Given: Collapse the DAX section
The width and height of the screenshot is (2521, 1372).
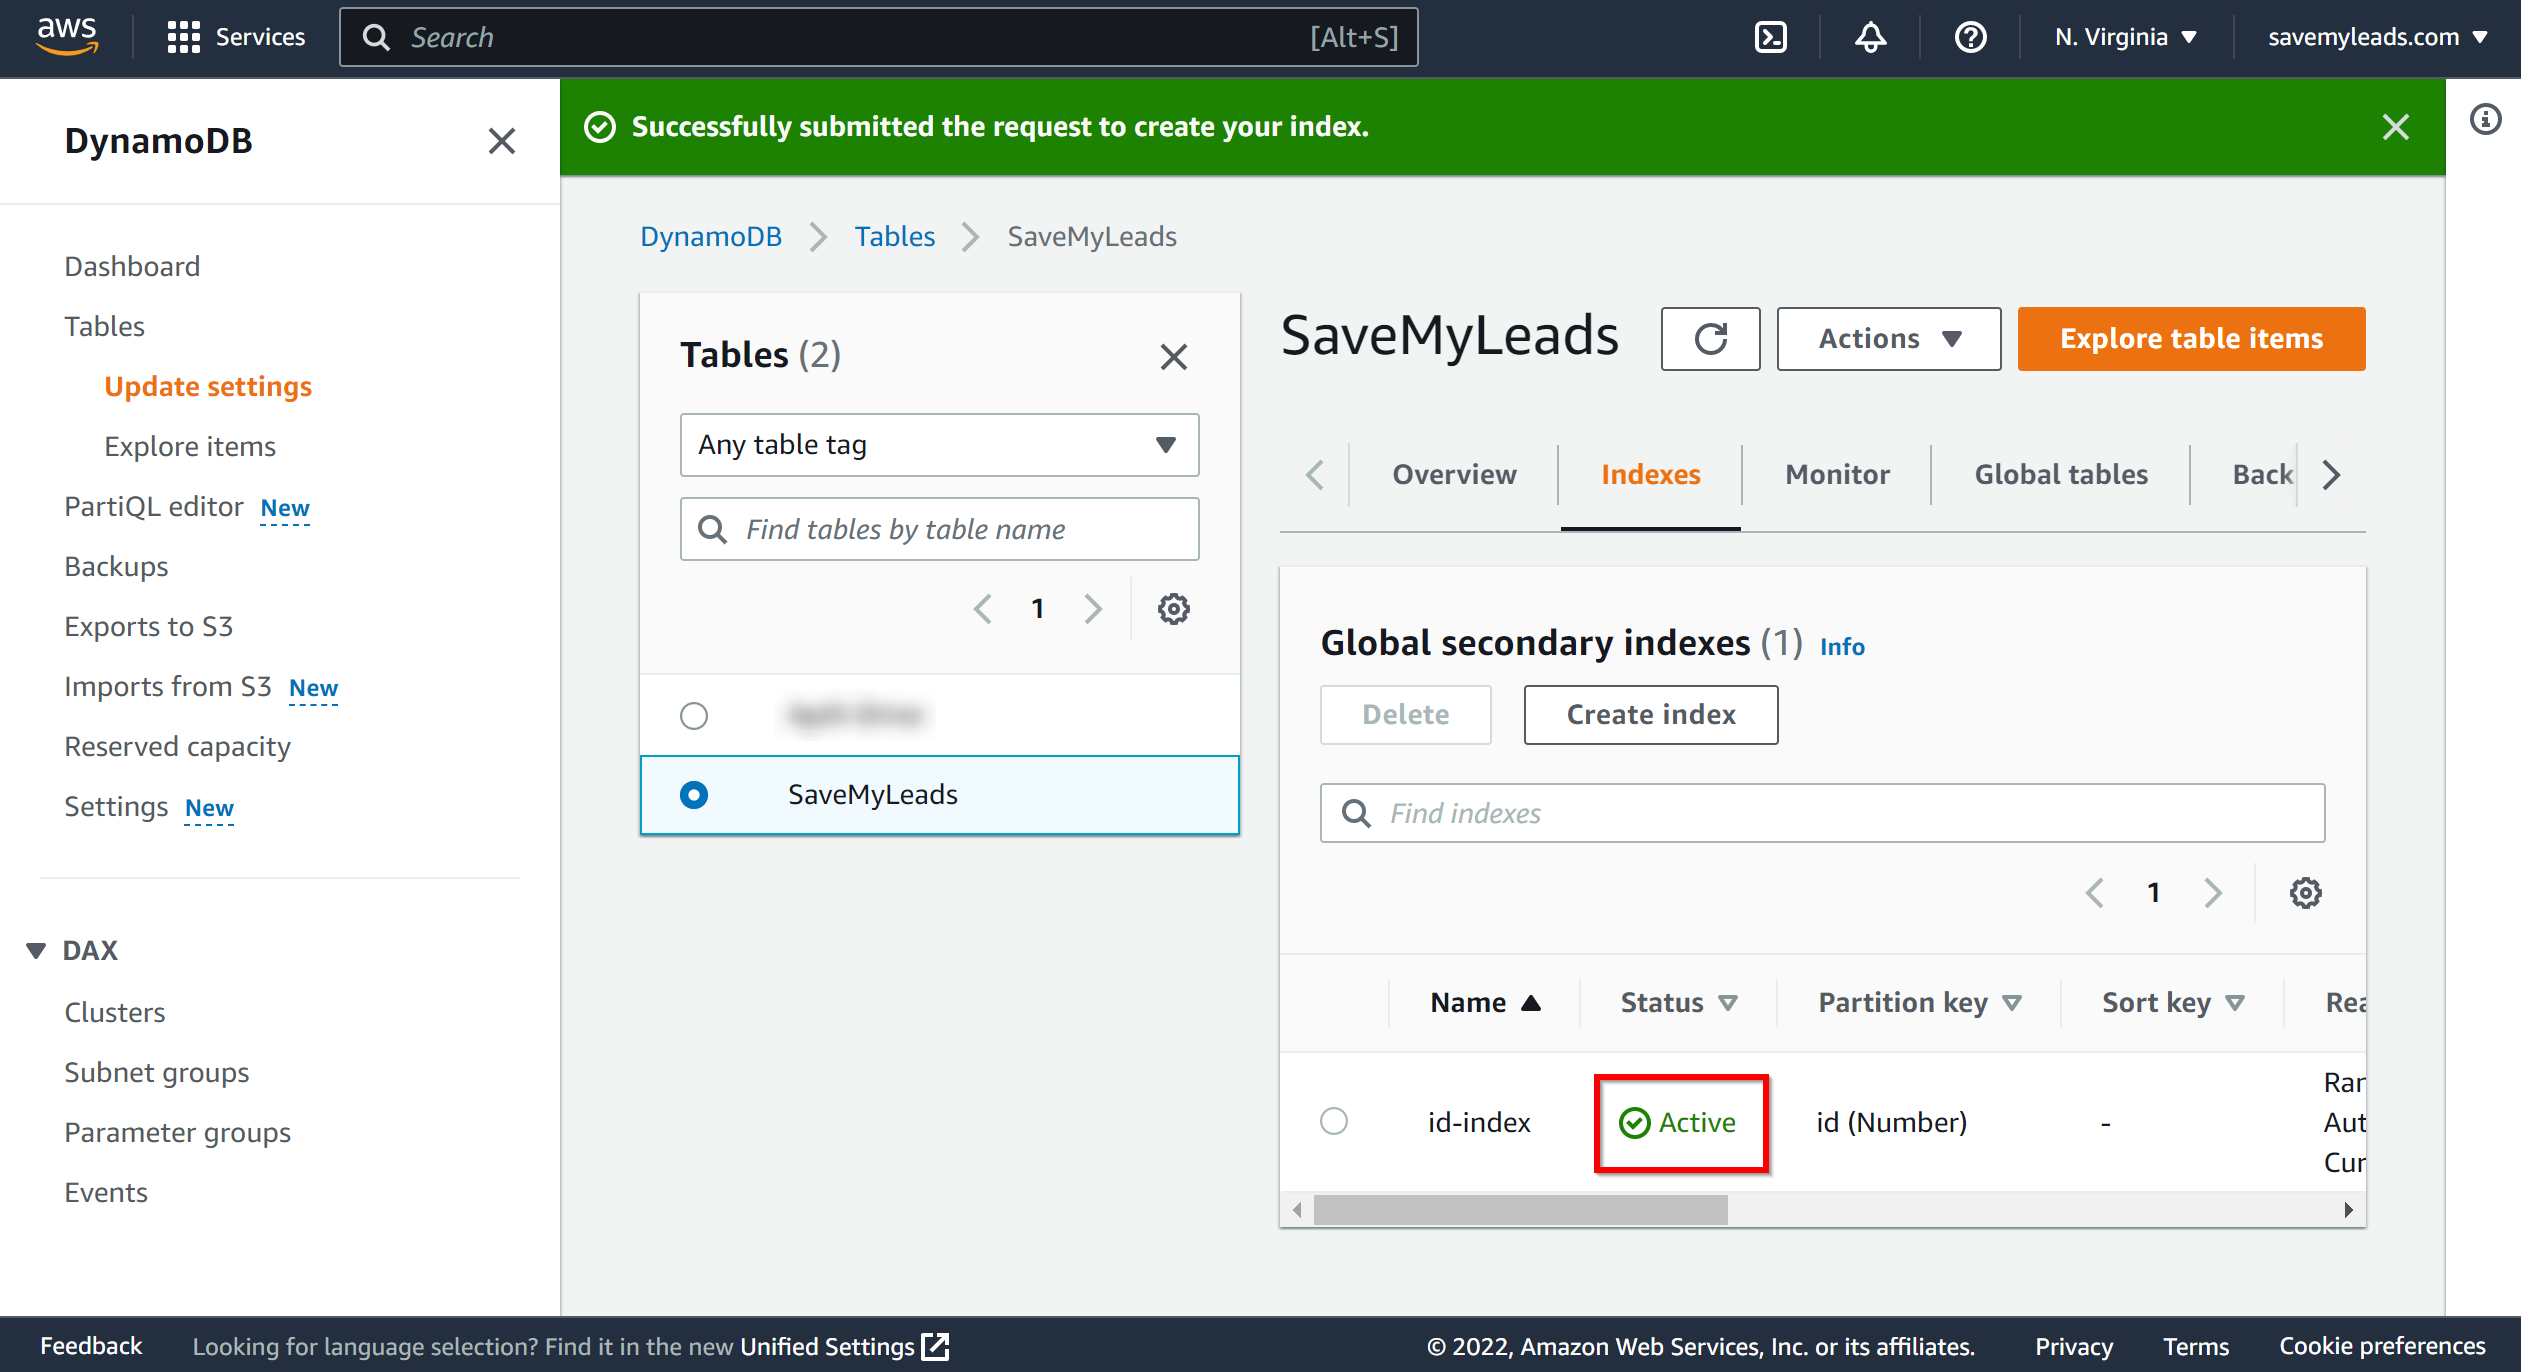Looking at the screenshot, I should [36, 950].
